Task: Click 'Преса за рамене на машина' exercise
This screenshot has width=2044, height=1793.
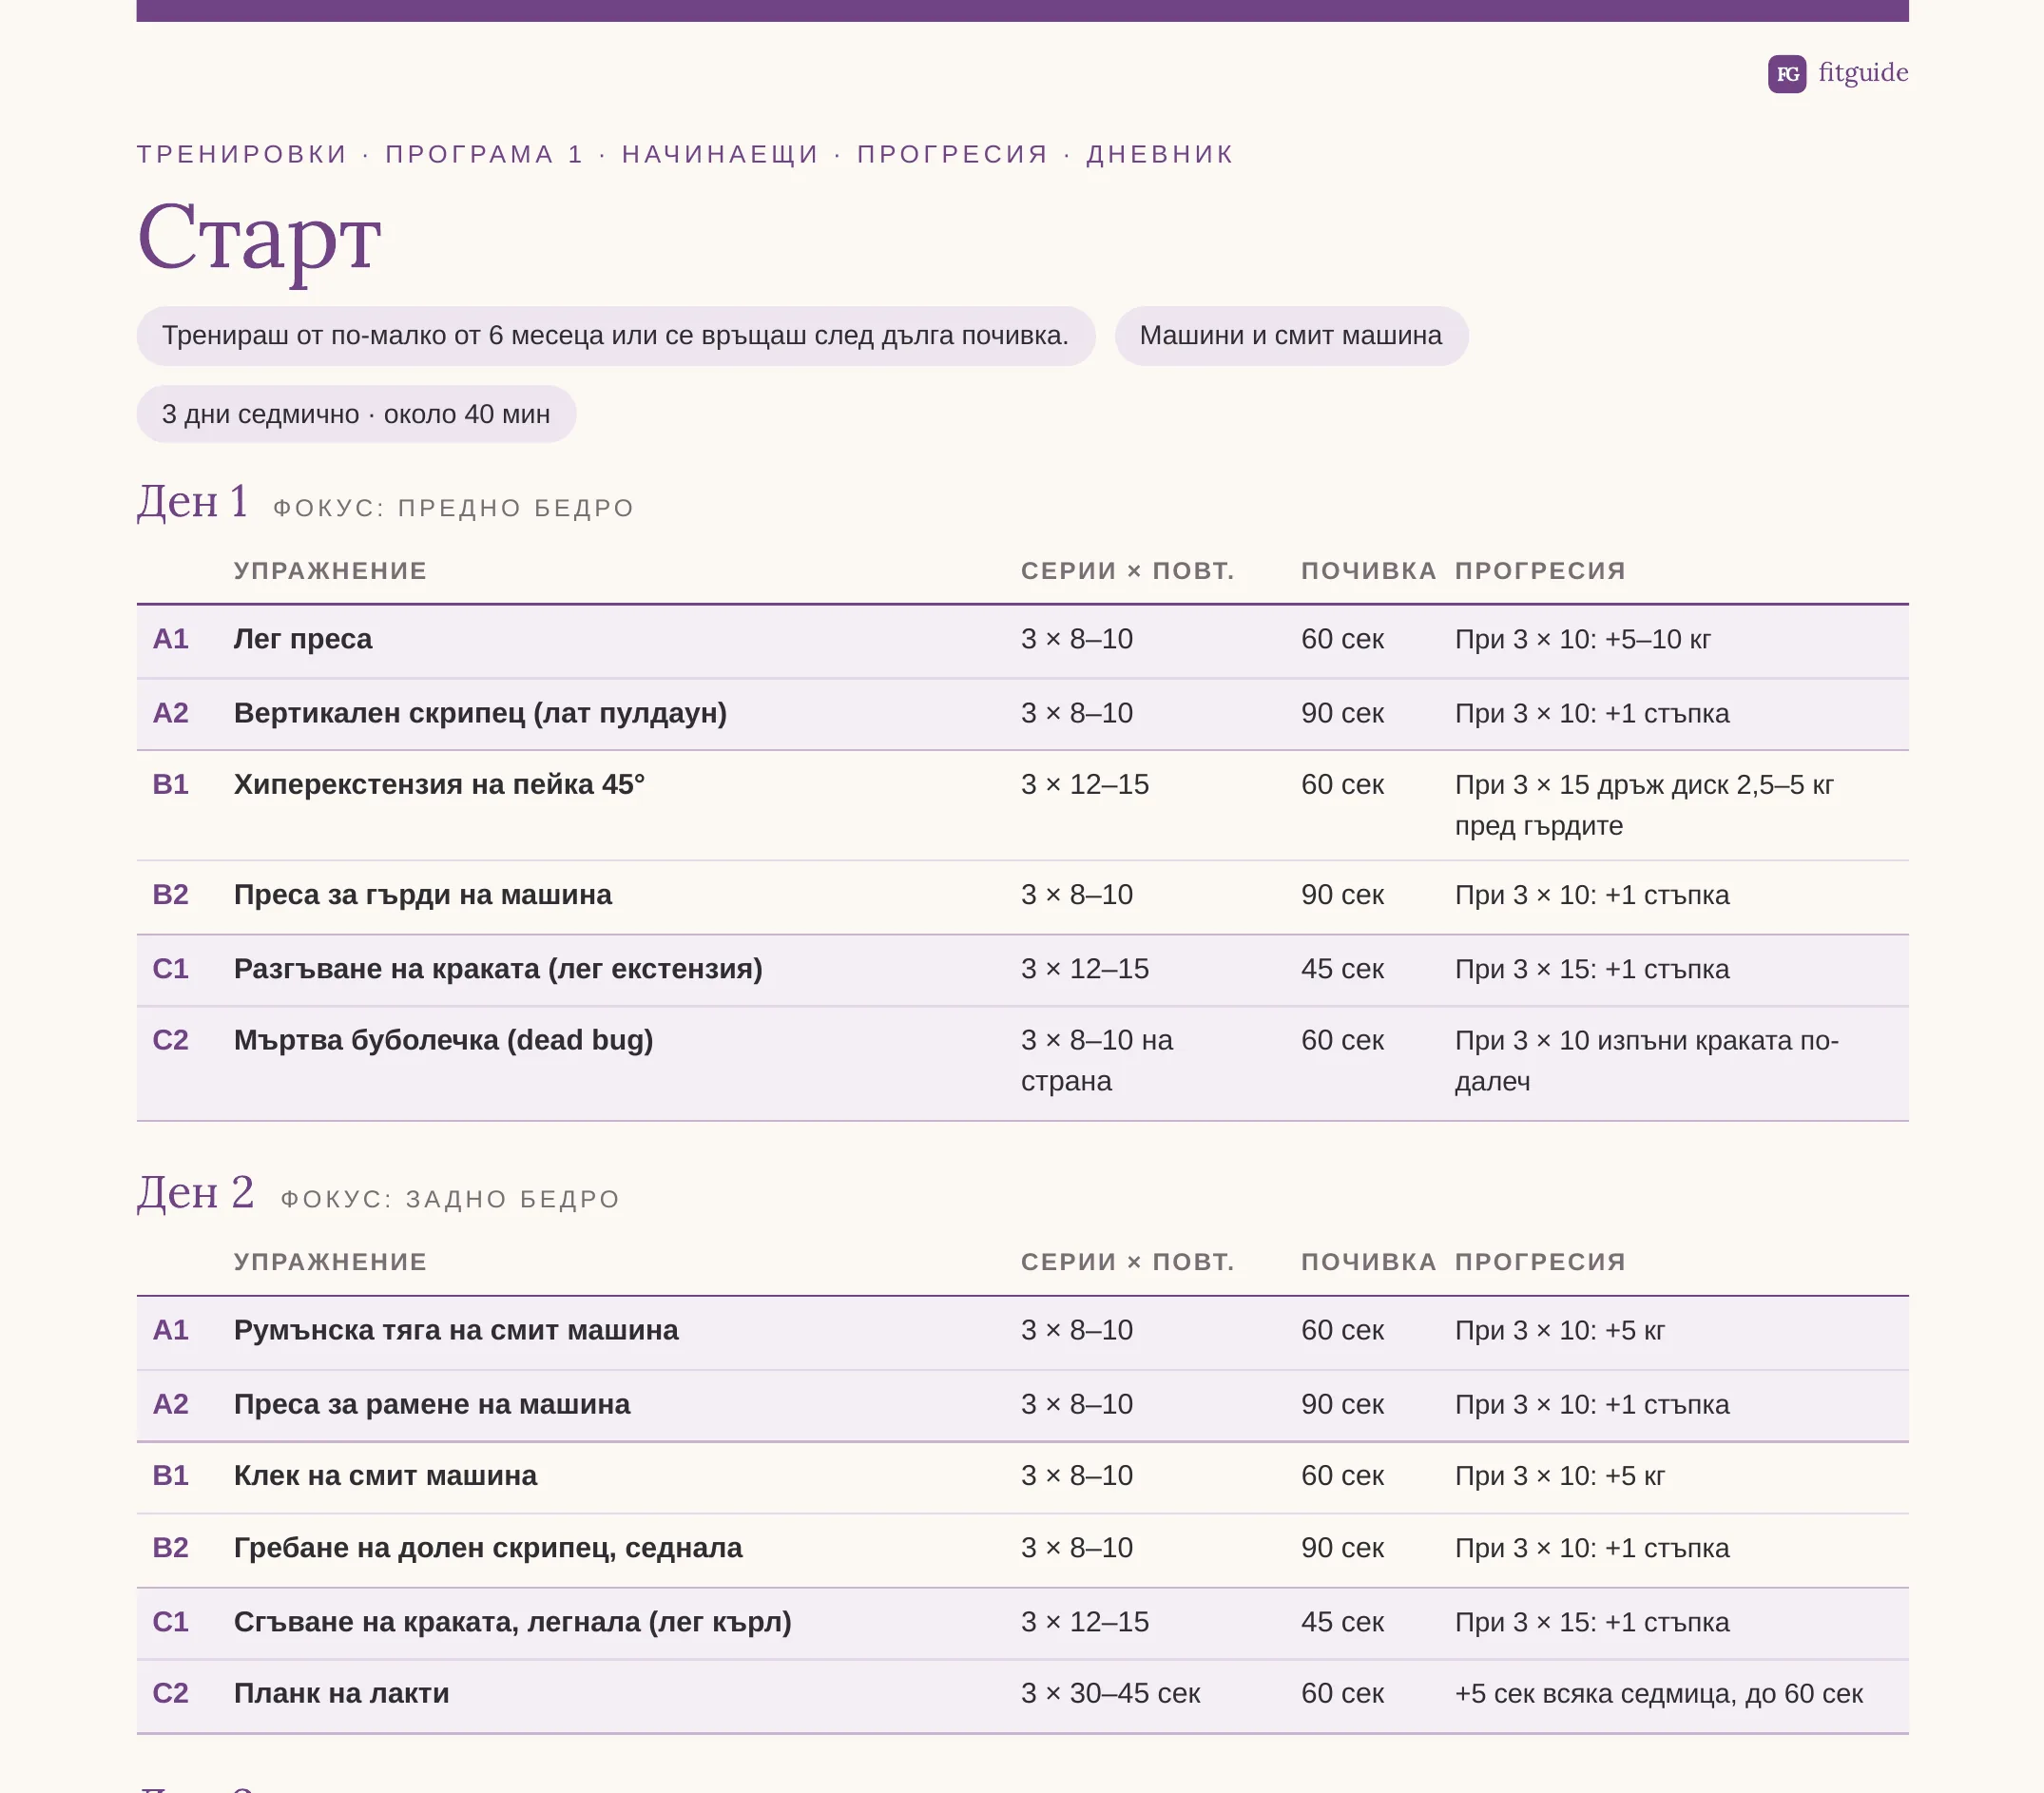Action: (432, 1404)
